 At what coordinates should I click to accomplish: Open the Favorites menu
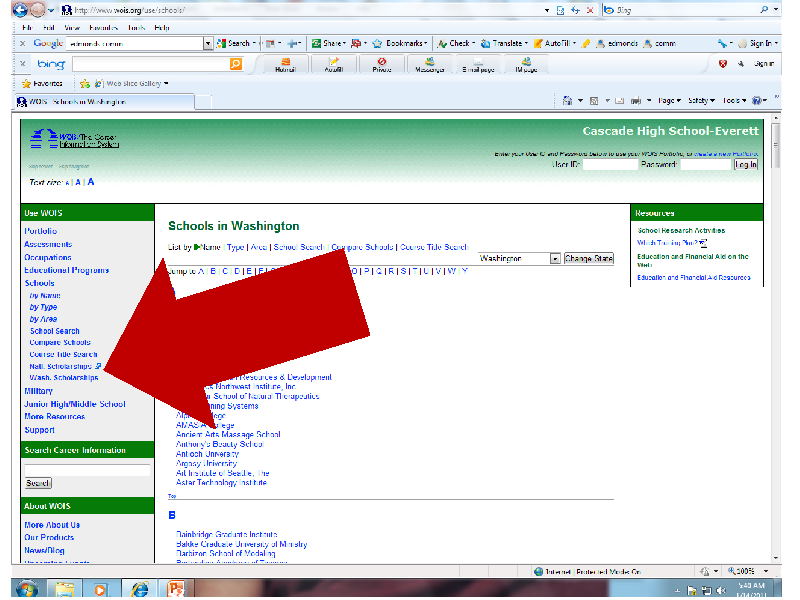pos(104,28)
